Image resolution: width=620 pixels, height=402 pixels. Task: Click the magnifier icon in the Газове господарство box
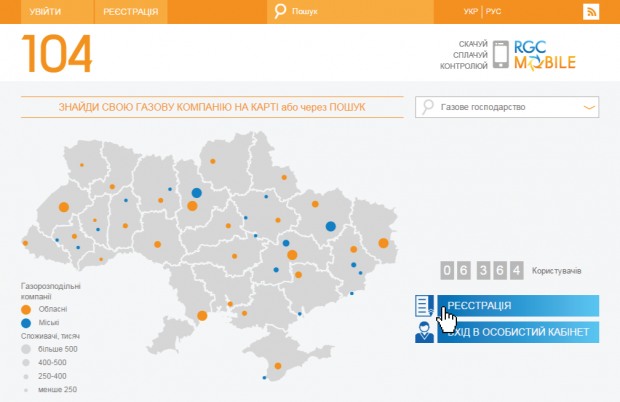tap(428, 107)
